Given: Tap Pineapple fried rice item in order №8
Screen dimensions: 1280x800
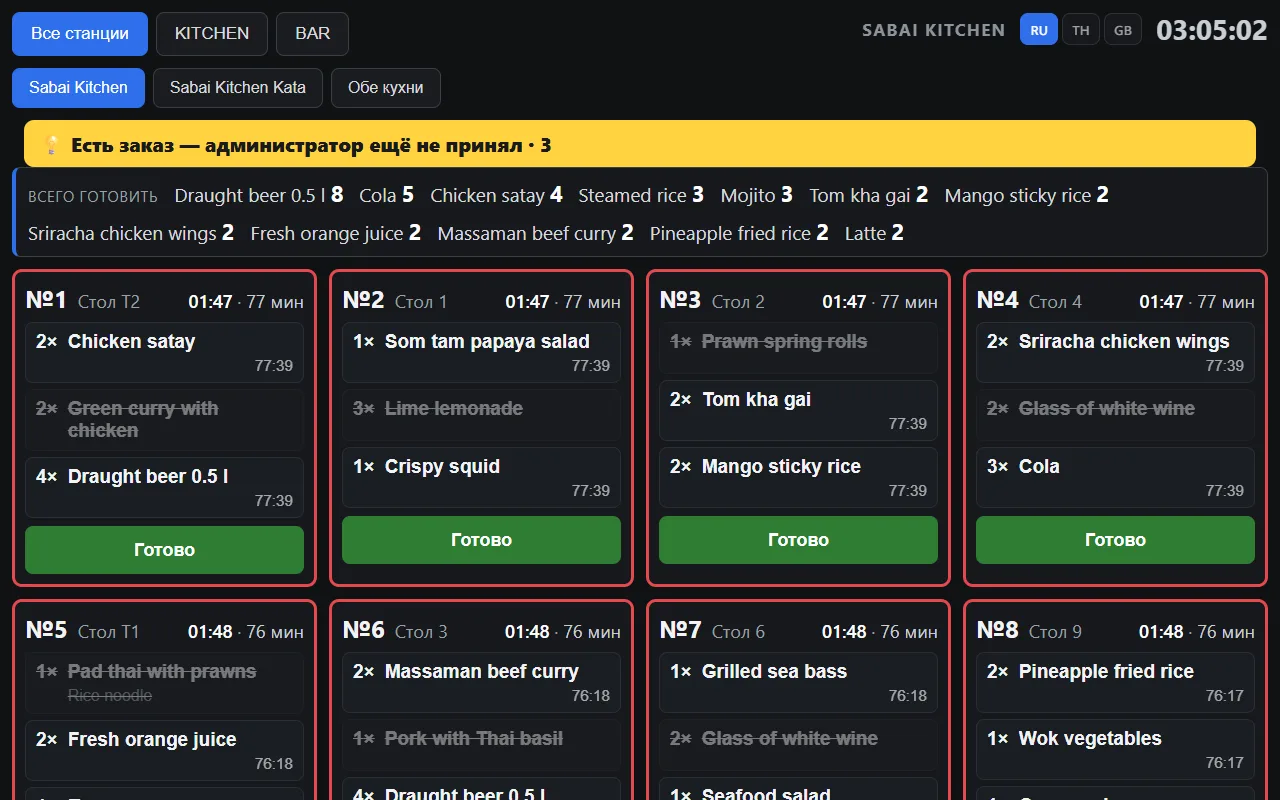Looking at the screenshot, I should tap(1115, 682).
